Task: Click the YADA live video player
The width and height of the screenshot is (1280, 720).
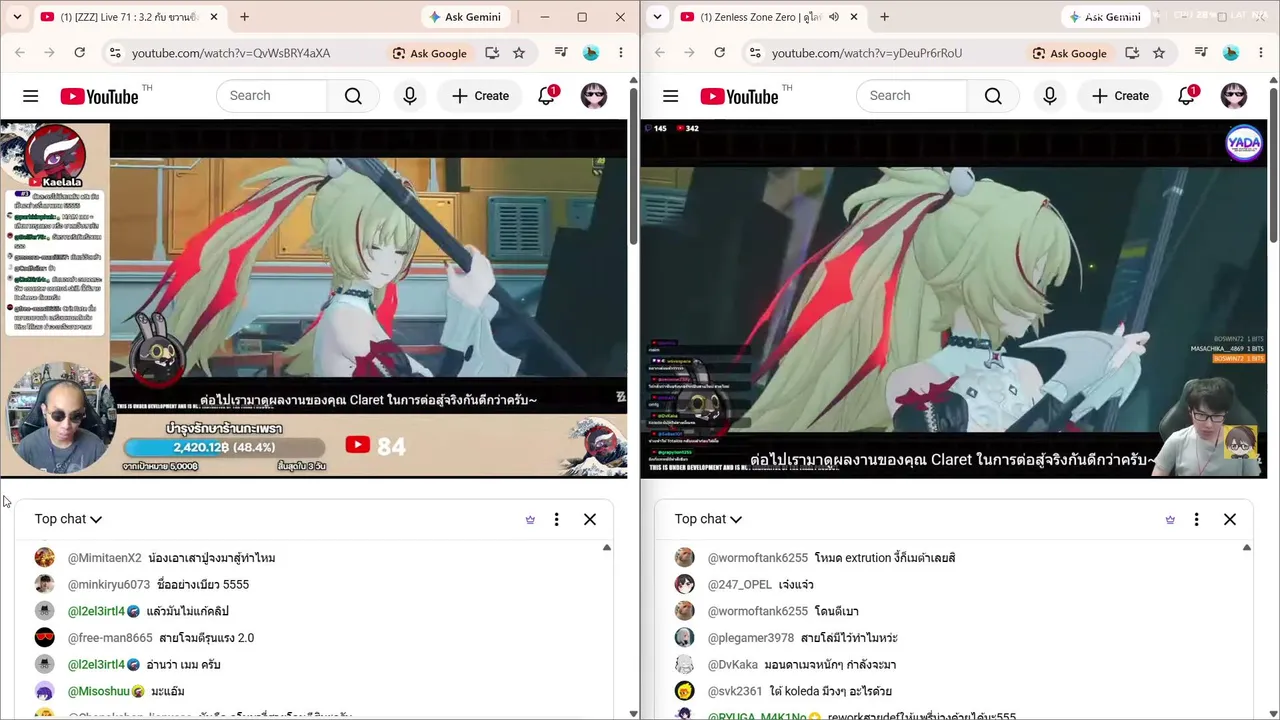Action: pos(954,299)
